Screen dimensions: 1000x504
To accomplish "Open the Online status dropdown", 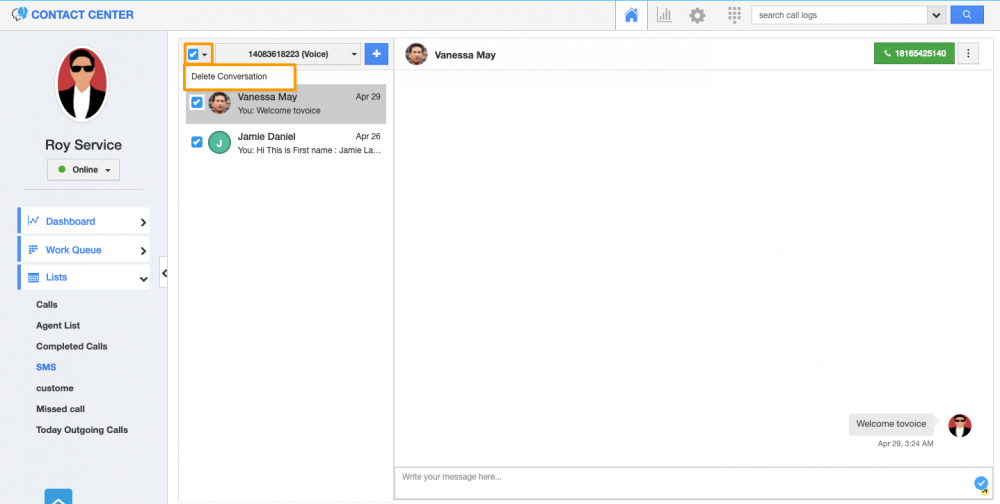I will (x=83, y=170).
